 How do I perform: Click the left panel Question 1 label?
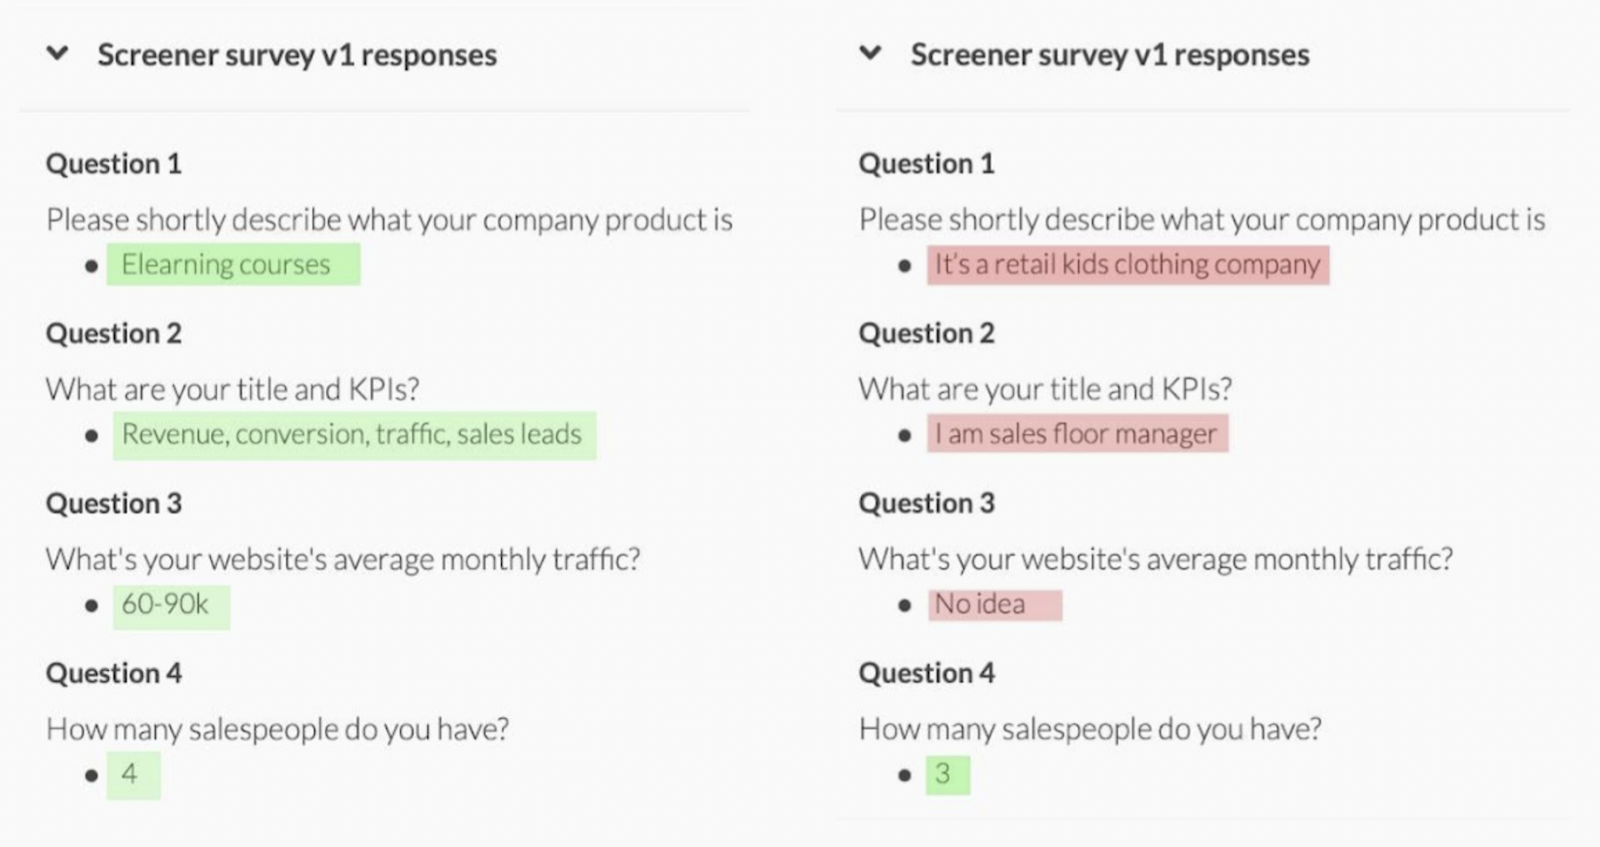click(x=114, y=163)
